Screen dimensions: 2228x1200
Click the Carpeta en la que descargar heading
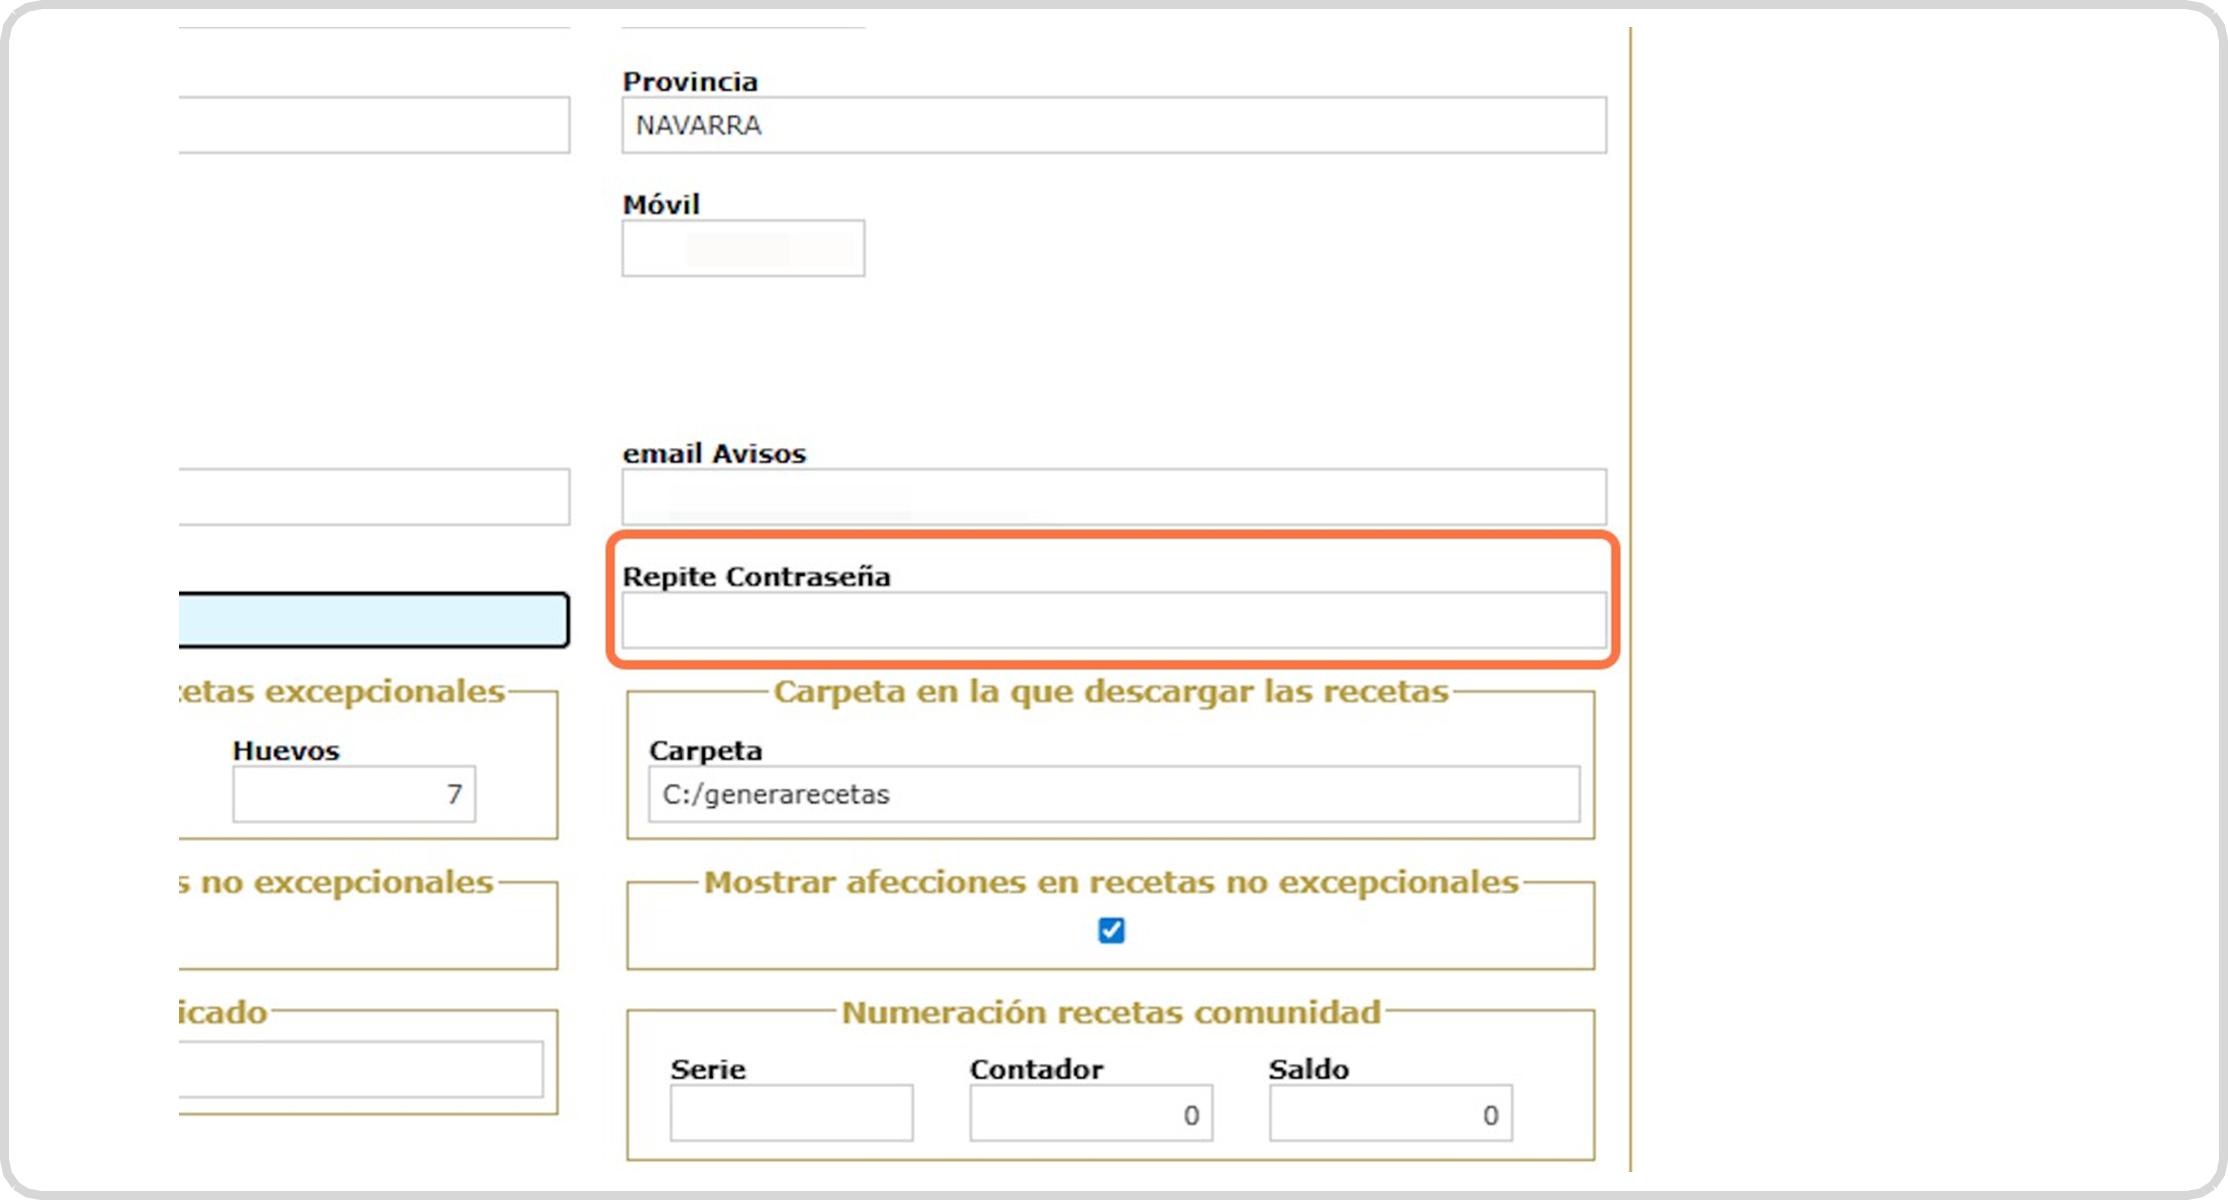coord(1111,691)
